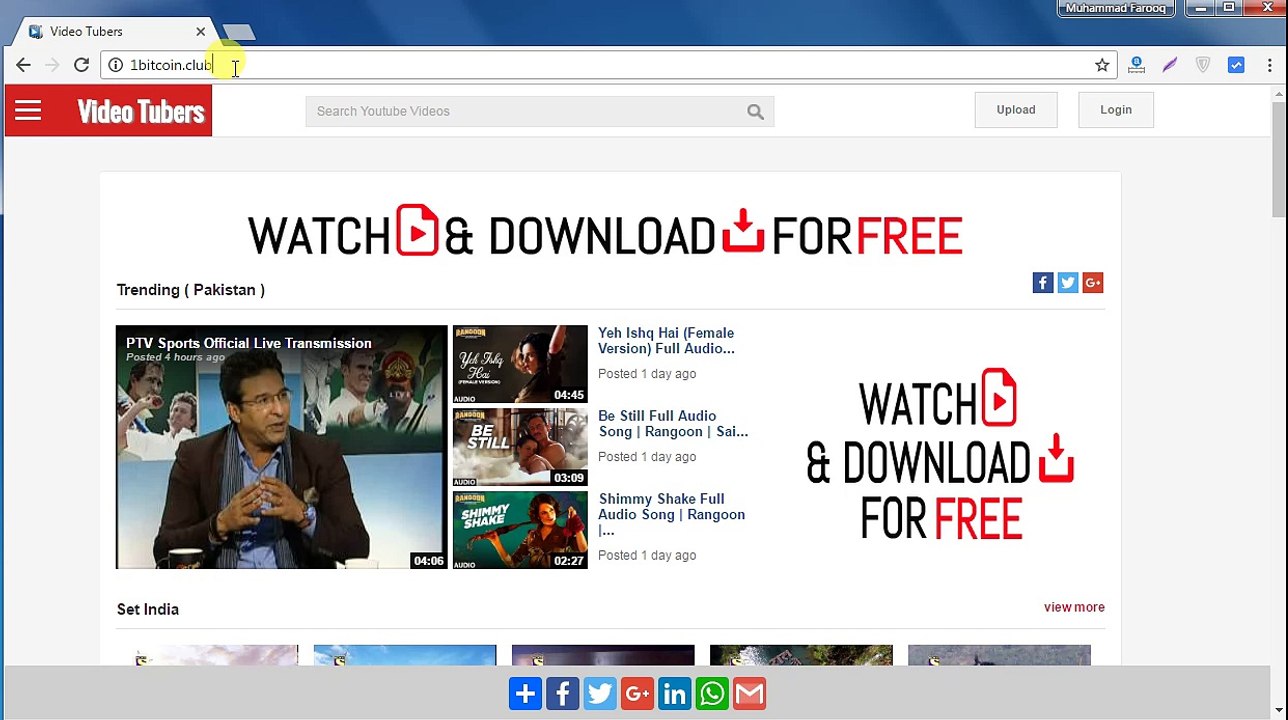Open the first Set India video thumbnail

(207, 655)
